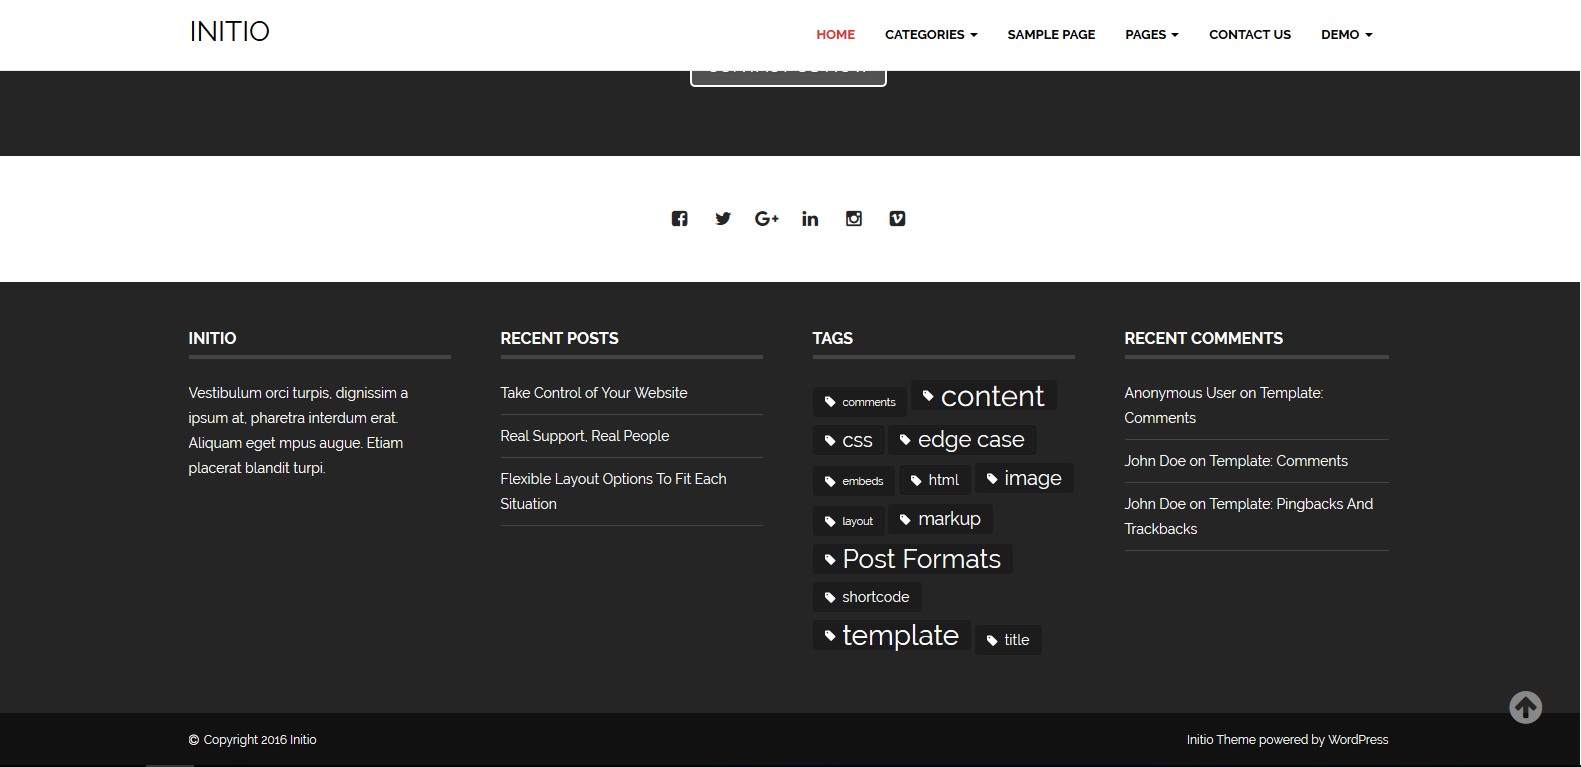Open the Demo dropdown menu
Screen dimensions: 1581x767
(1346, 35)
